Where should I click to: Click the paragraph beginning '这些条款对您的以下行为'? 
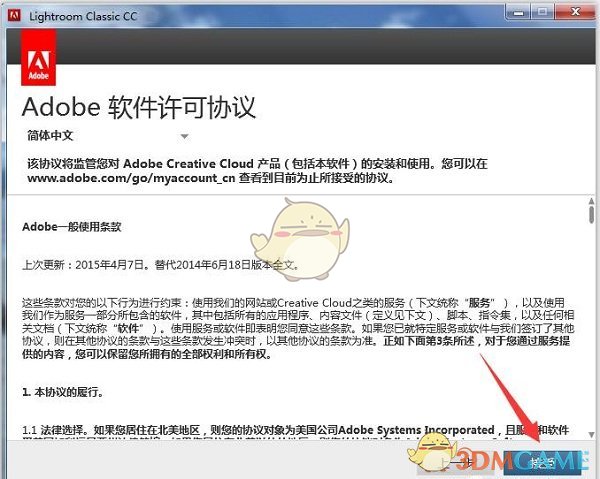click(298, 328)
